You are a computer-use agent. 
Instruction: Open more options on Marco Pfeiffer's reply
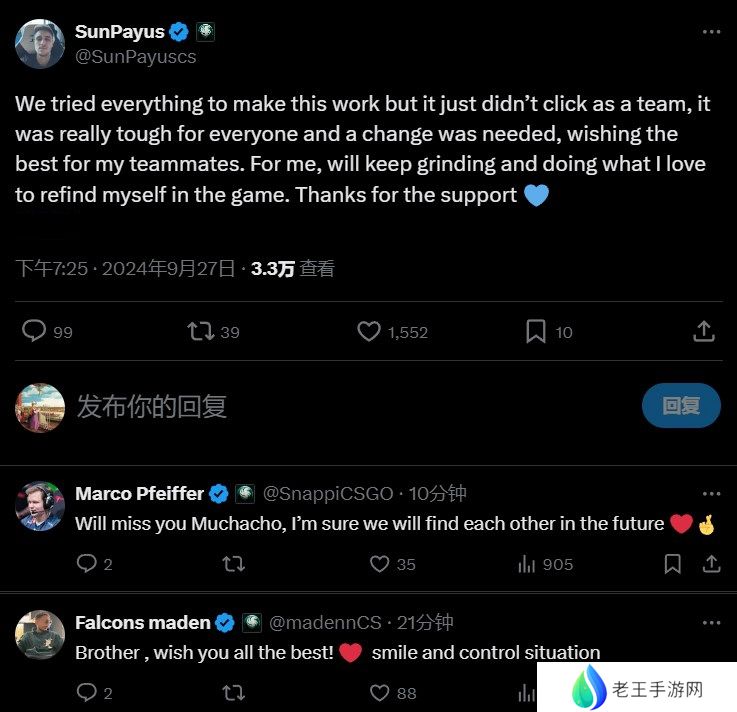(711, 493)
